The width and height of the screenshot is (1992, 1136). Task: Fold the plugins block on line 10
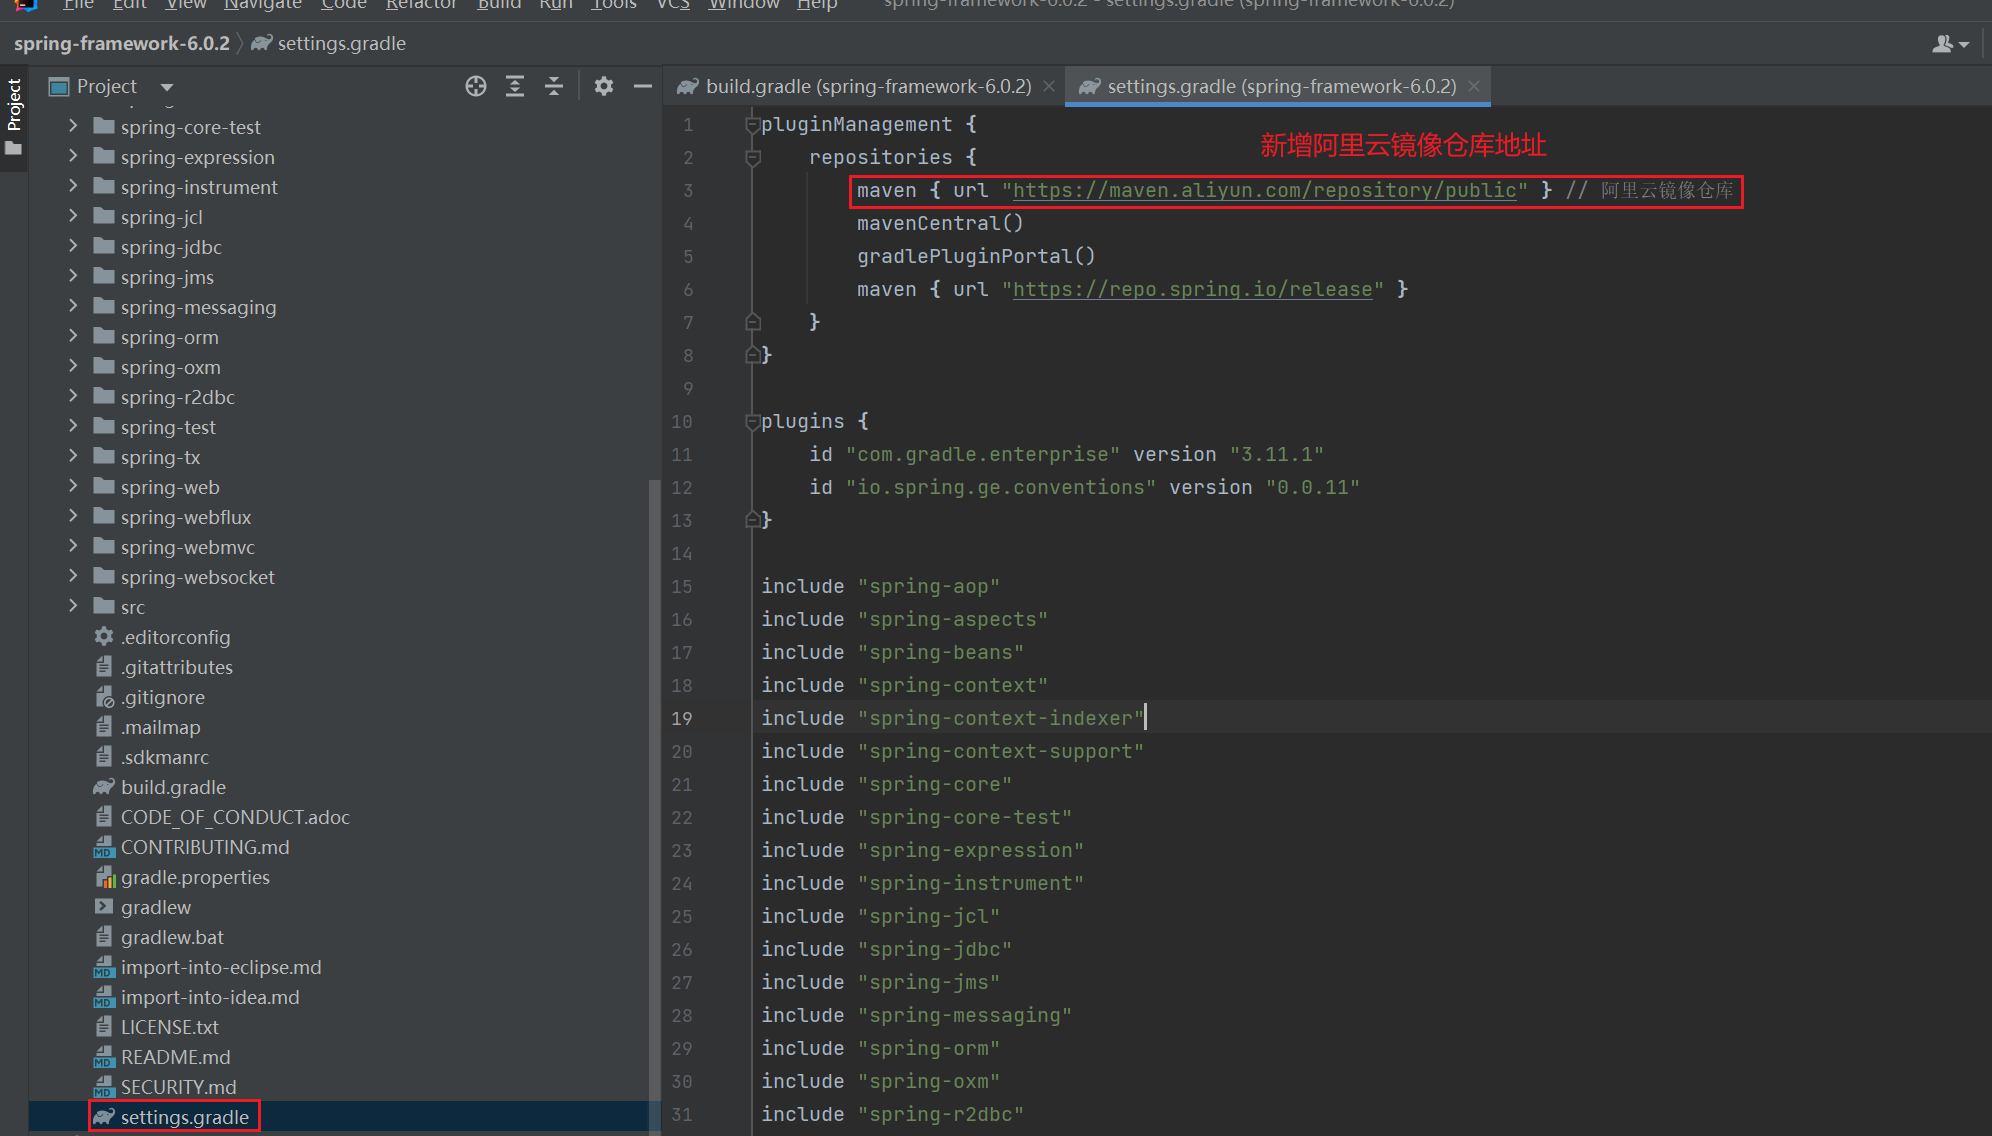tap(753, 422)
